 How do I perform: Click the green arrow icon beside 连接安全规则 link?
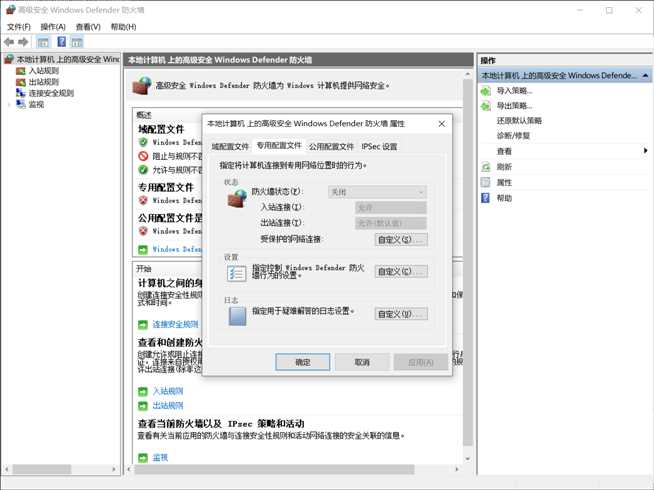[143, 324]
